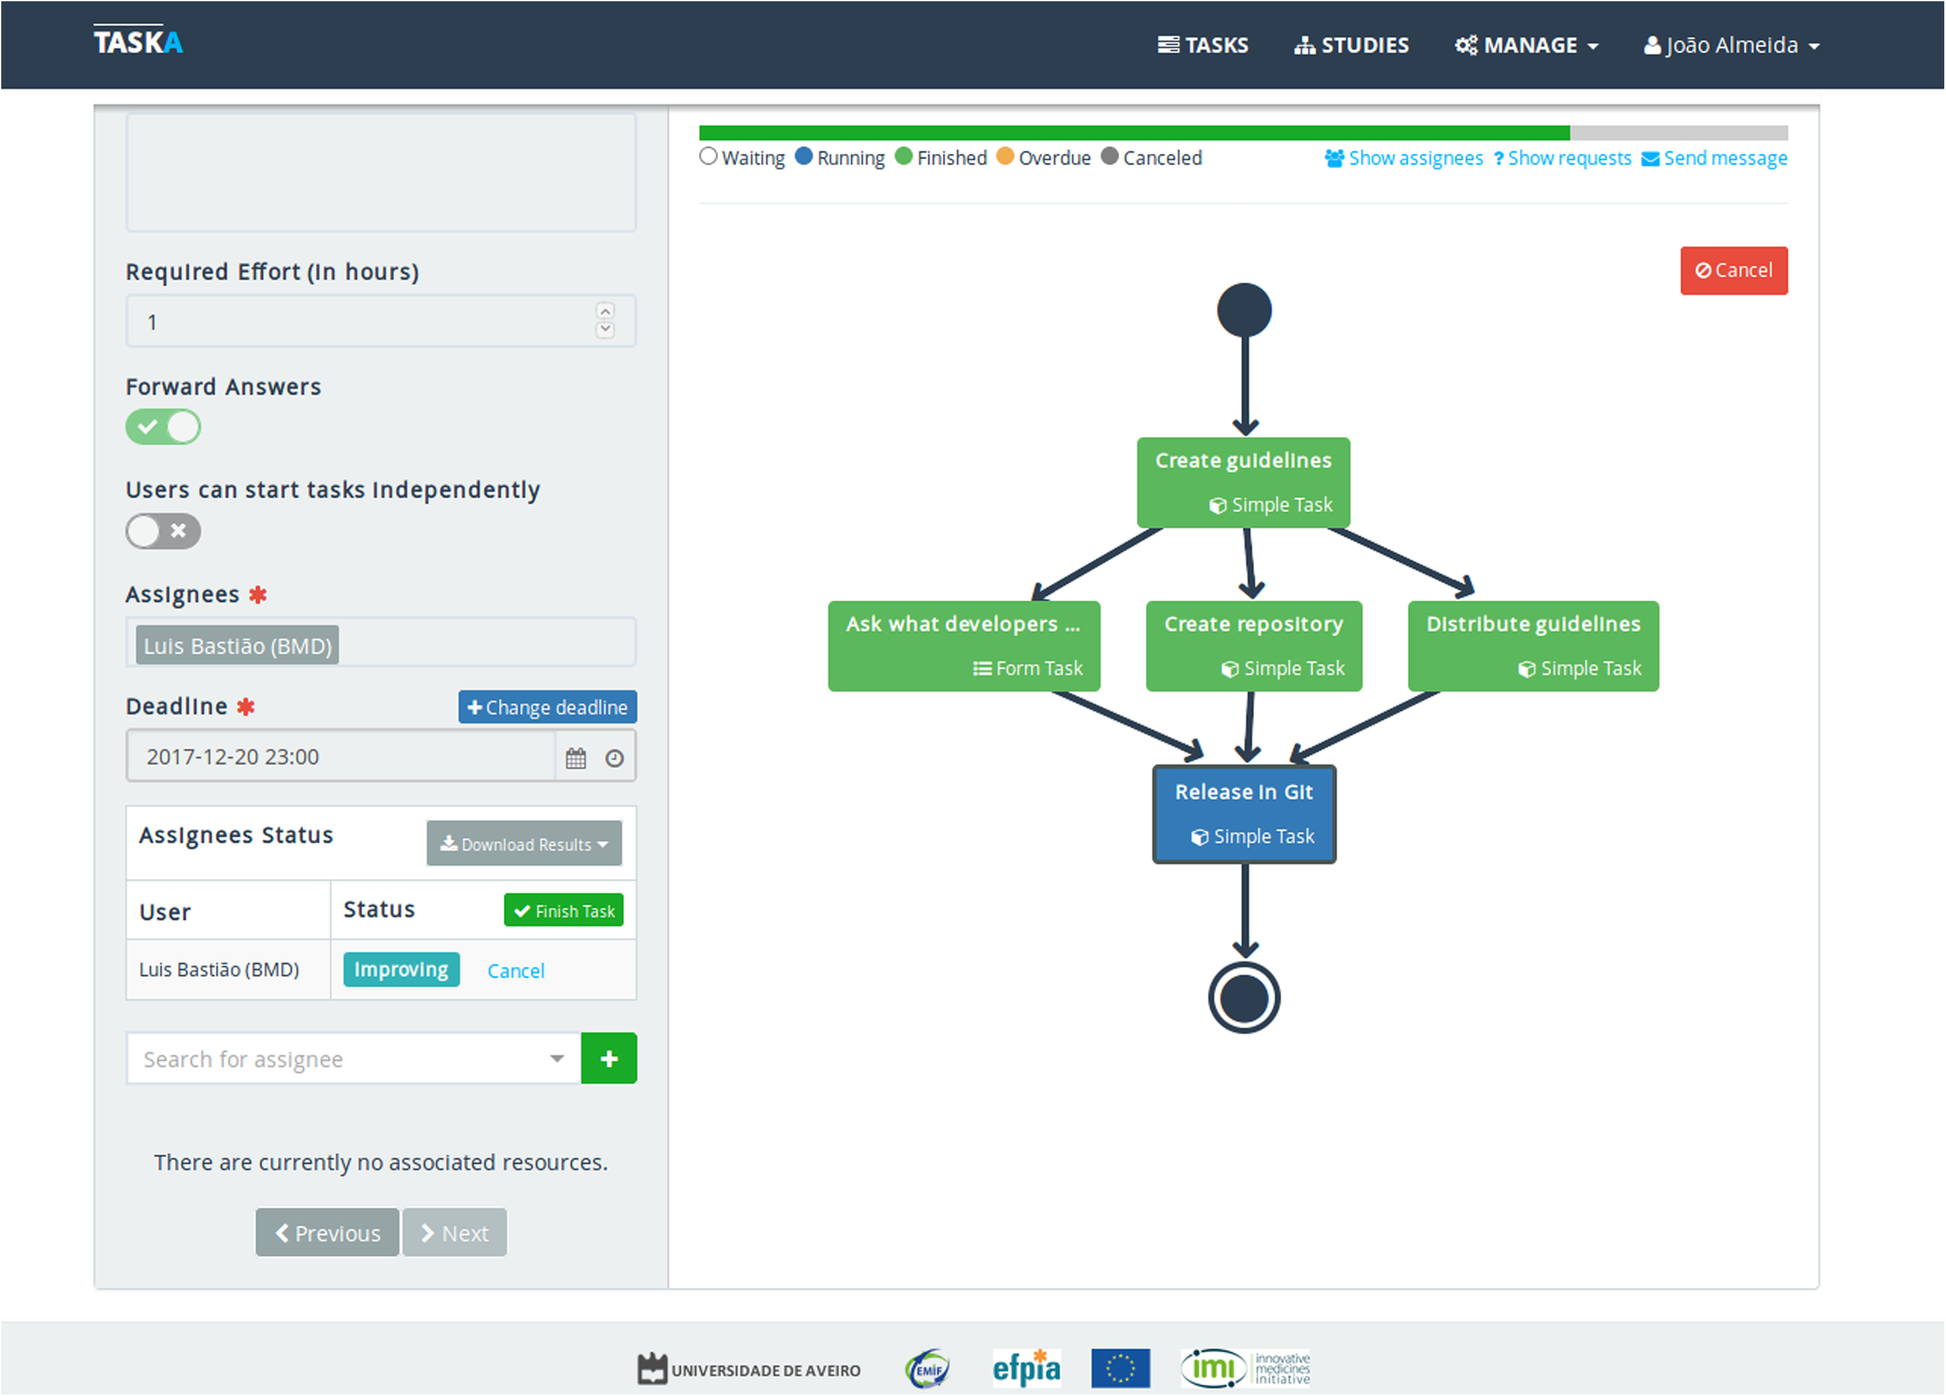Click the Change deadline button

[547, 707]
